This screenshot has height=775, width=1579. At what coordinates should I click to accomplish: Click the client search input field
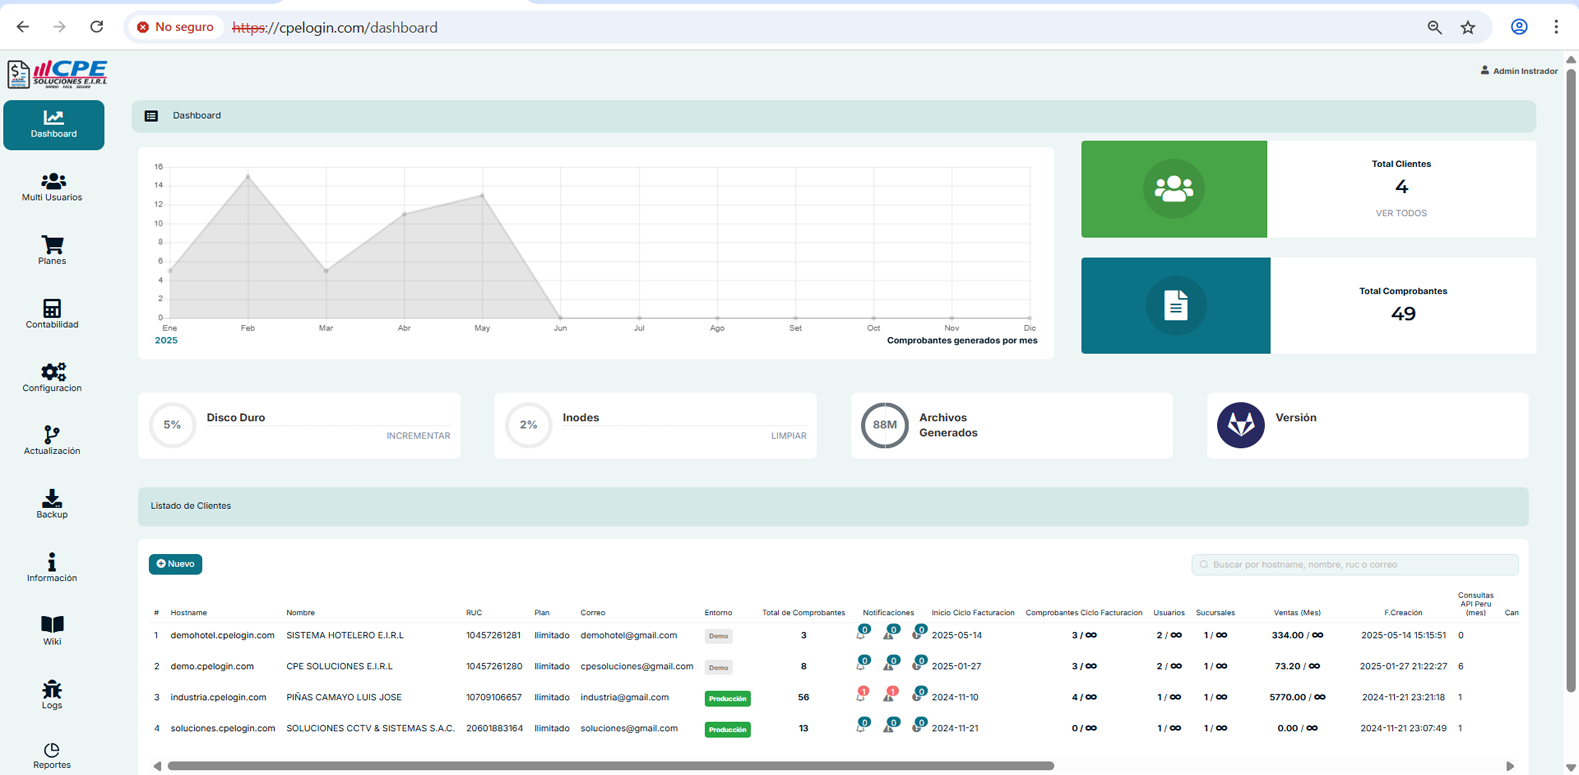coord(1355,565)
